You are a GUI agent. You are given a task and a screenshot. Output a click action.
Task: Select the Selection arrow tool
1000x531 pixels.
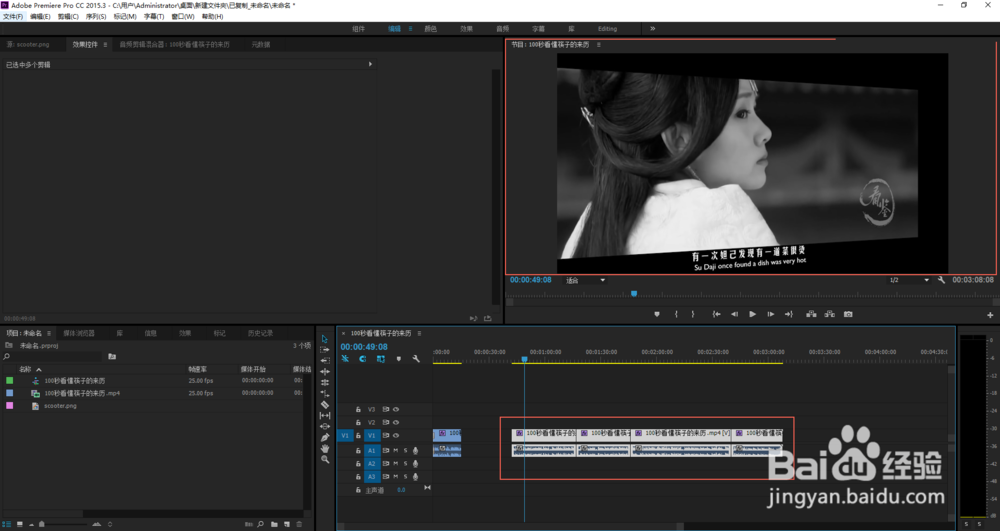pos(325,339)
